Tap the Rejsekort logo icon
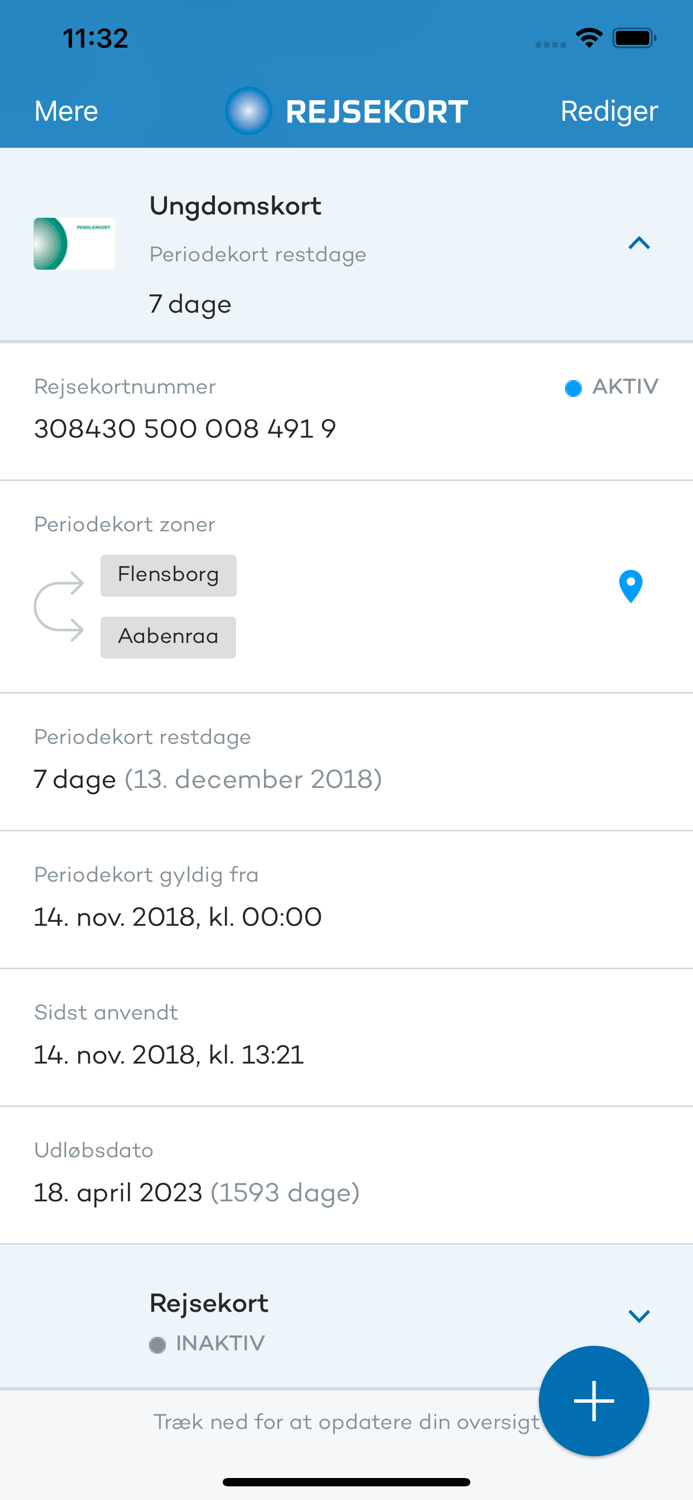The width and height of the screenshot is (693, 1500). click(248, 111)
